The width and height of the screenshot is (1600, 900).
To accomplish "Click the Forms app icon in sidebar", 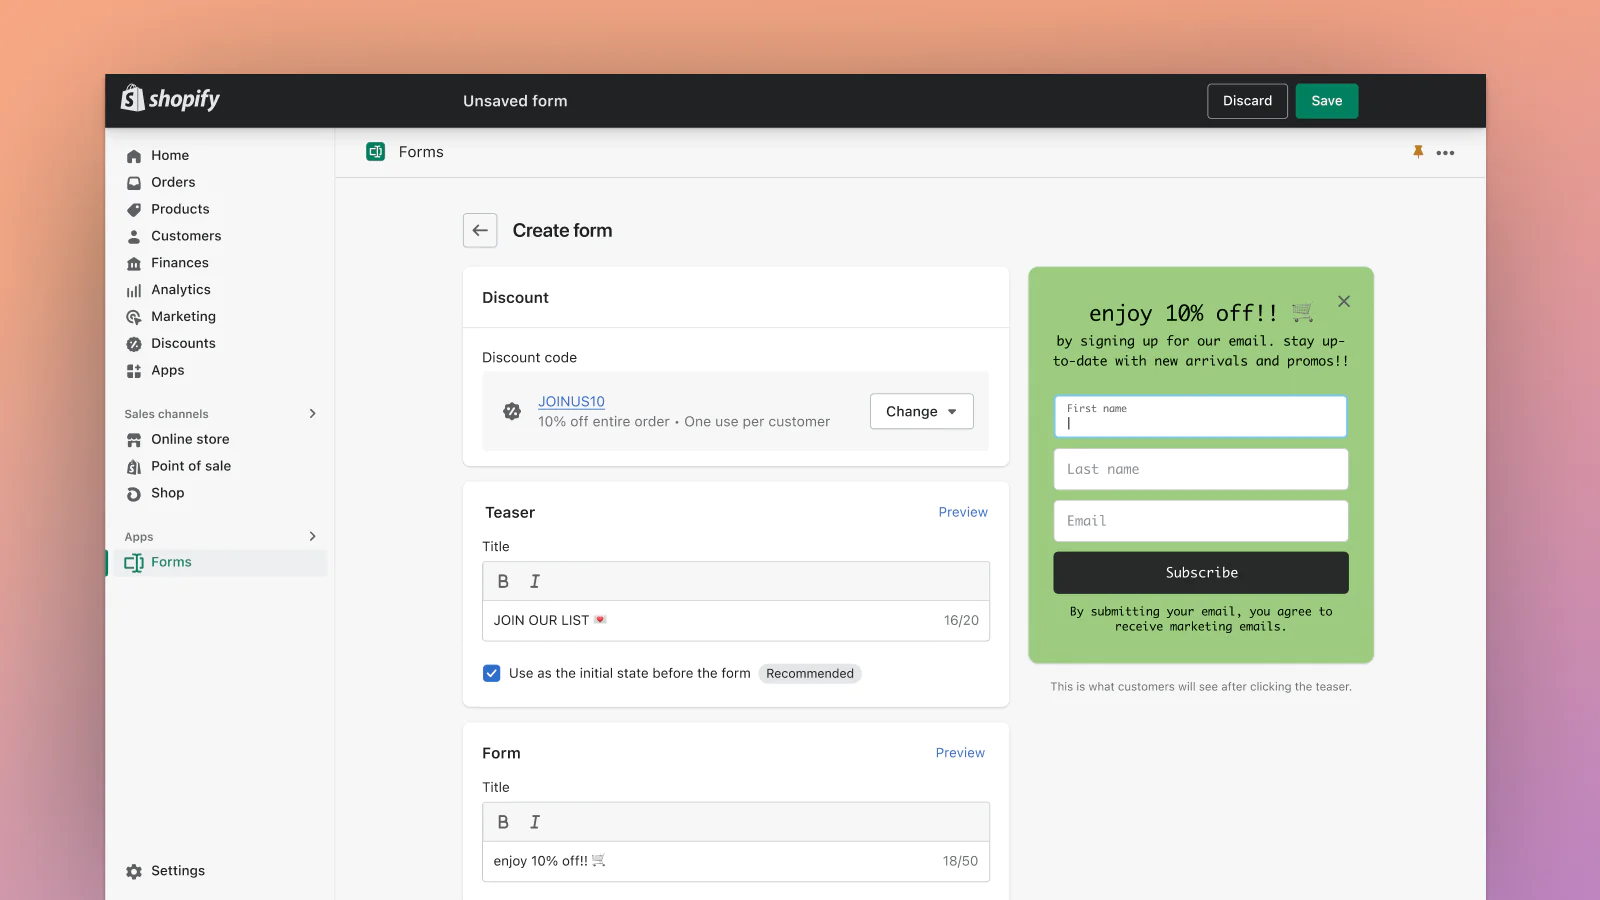I will [x=134, y=563].
